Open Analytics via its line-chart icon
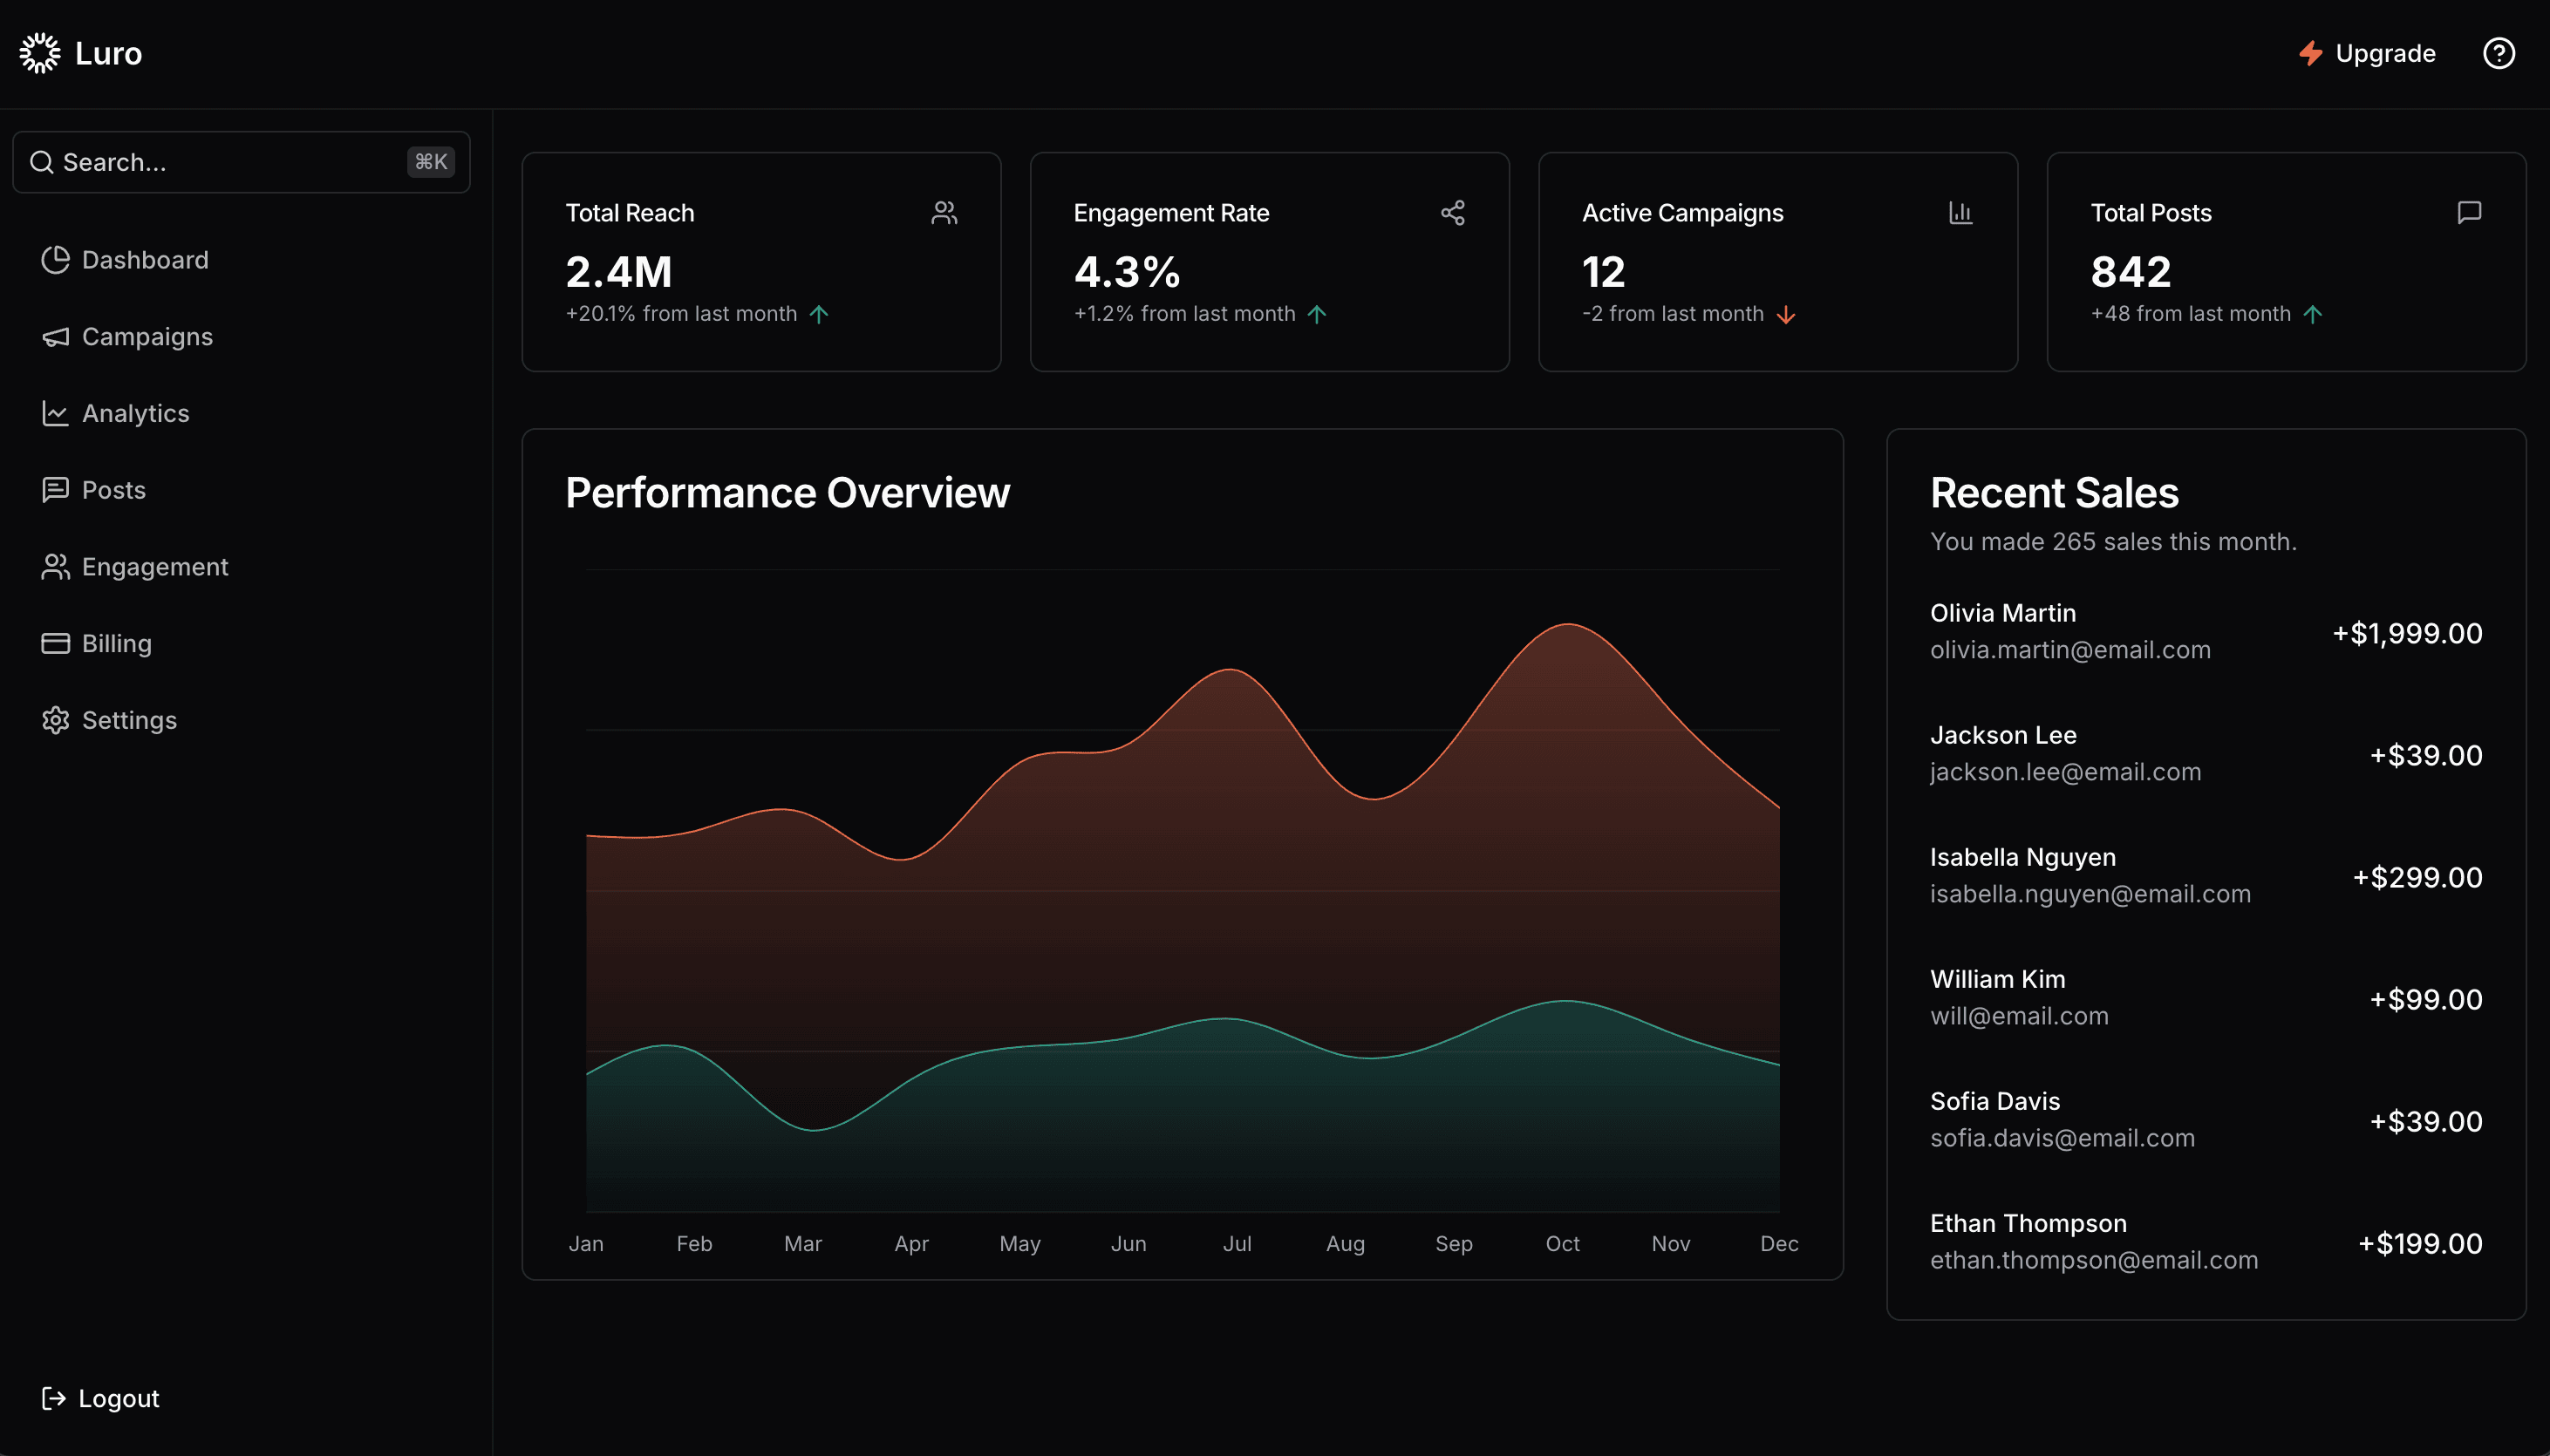Screen dimensions: 2550x1456 pyautogui.click(x=56, y=413)
